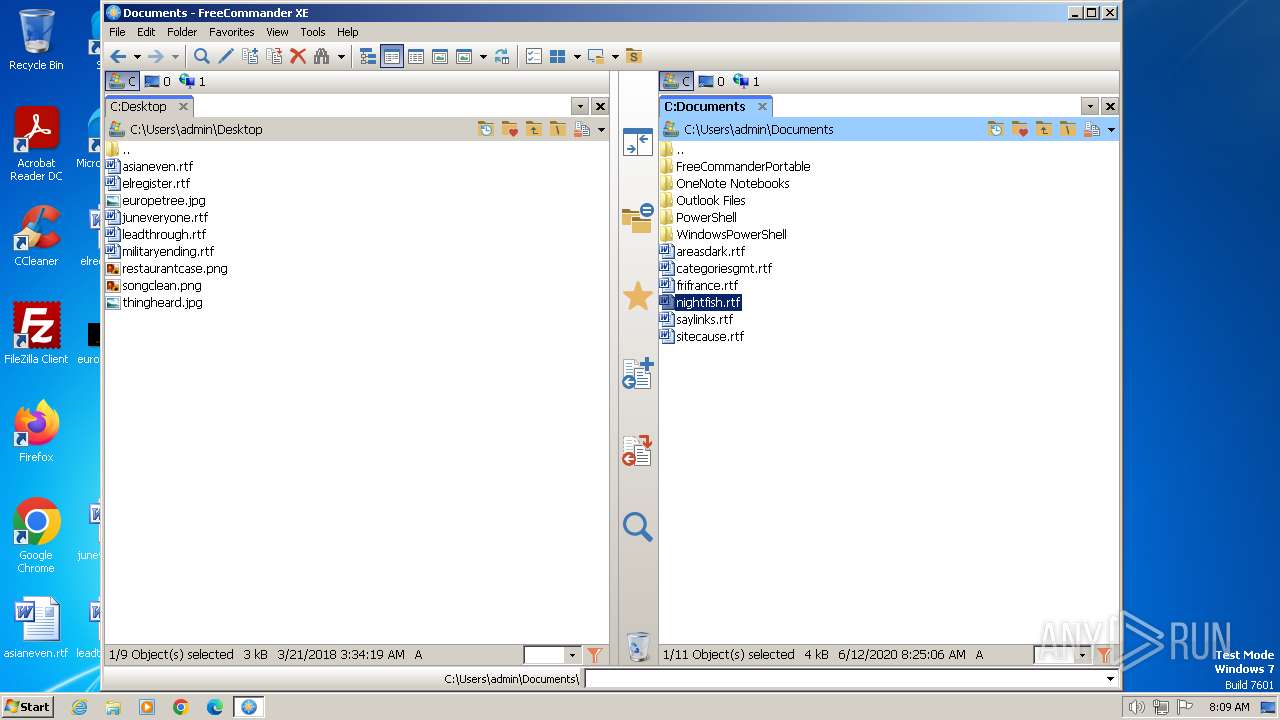Click the Refresh/synchronize toolbar icon
1280x720 pixels.
(502, 57)
